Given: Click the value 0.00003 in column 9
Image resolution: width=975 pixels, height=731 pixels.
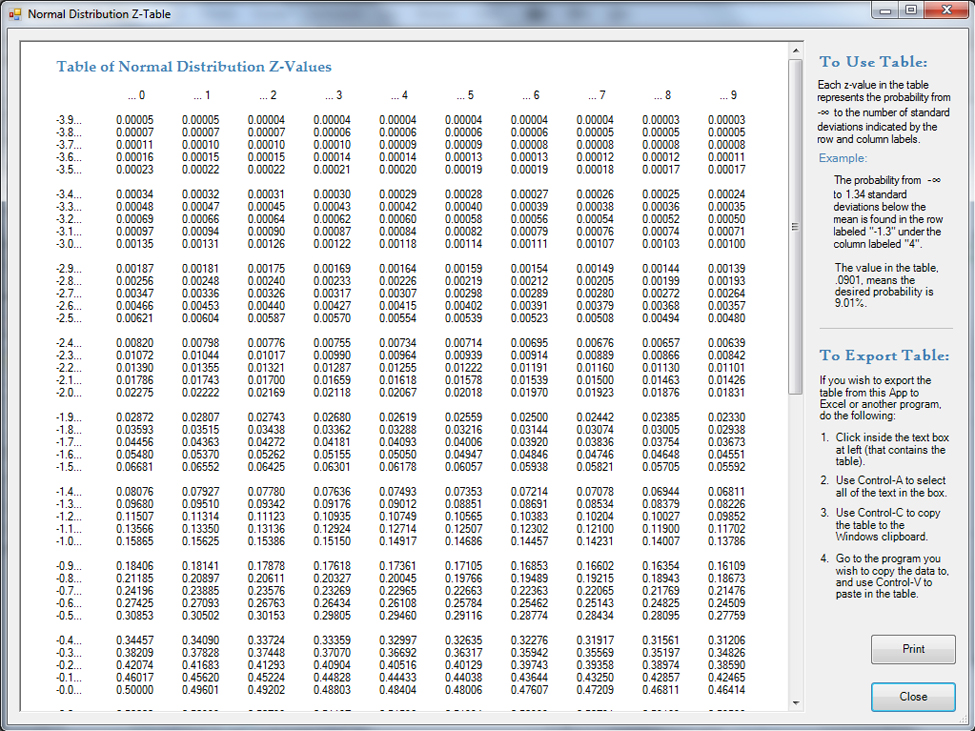Looking at the screenshot, I should coord(727,120).
